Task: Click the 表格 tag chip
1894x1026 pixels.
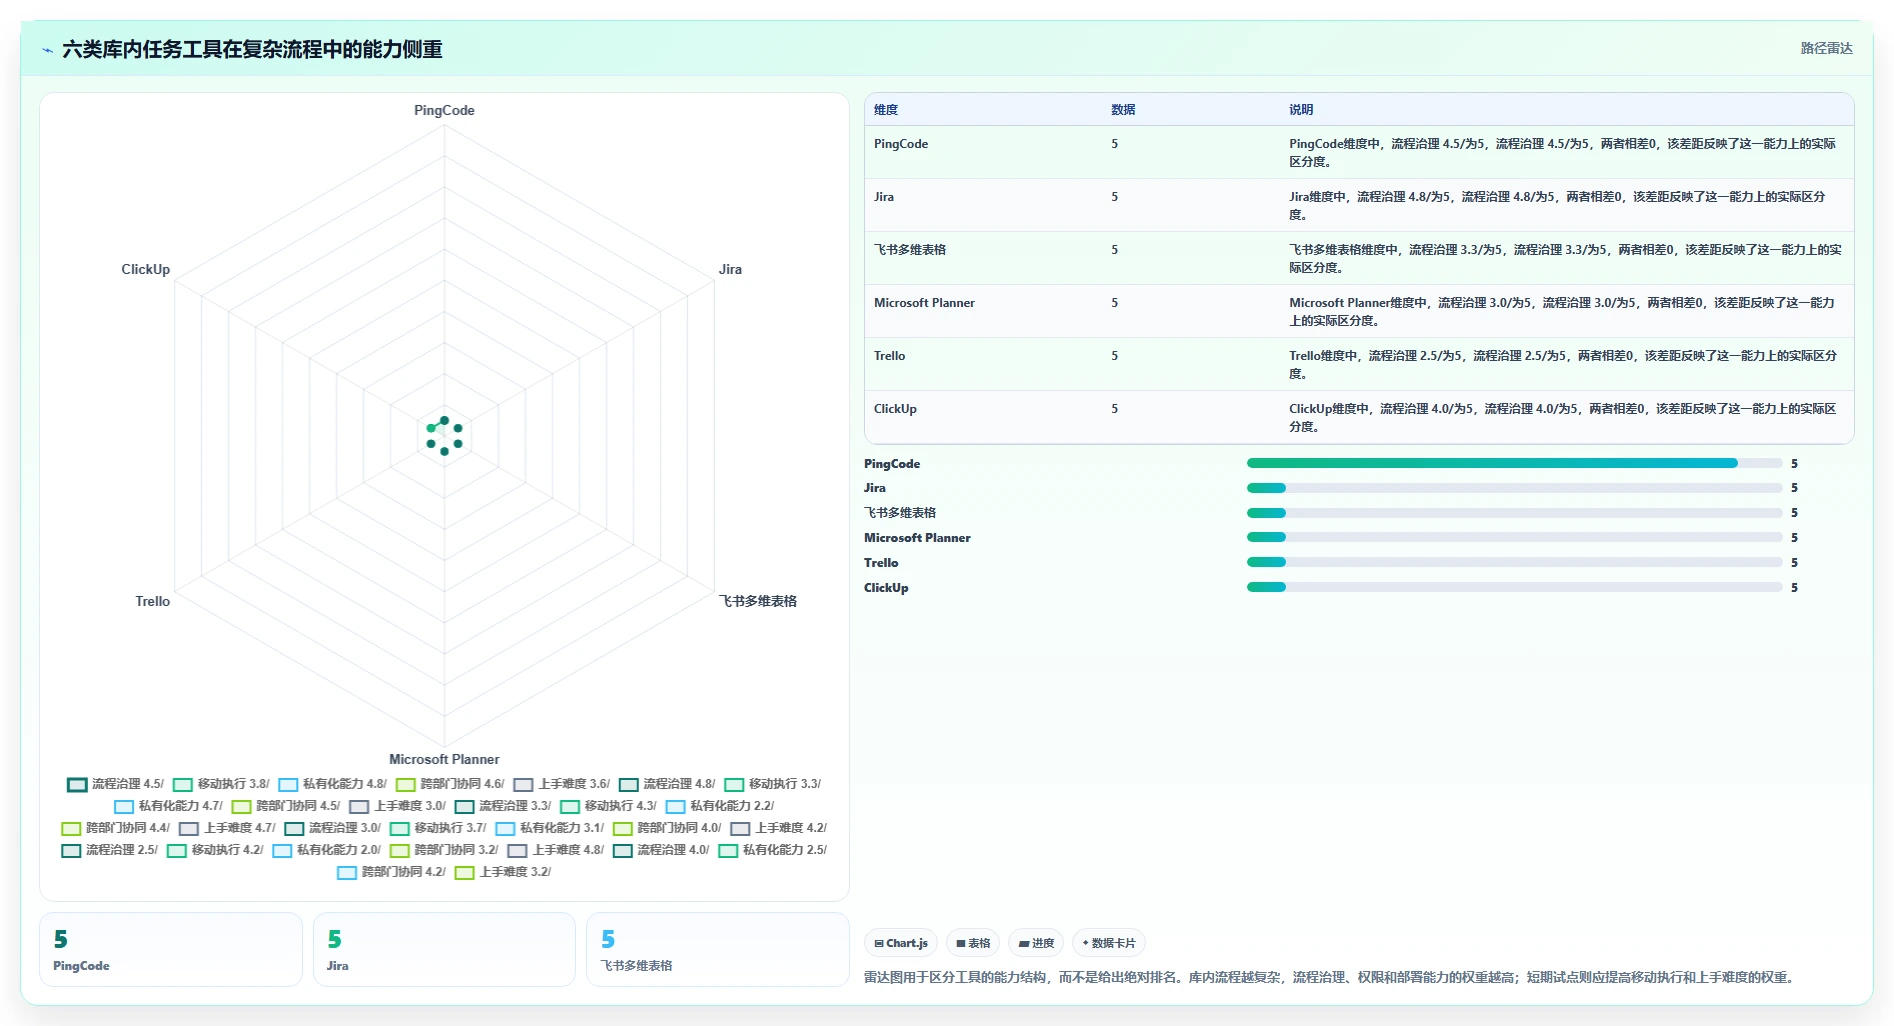Action: coord(973,943)
